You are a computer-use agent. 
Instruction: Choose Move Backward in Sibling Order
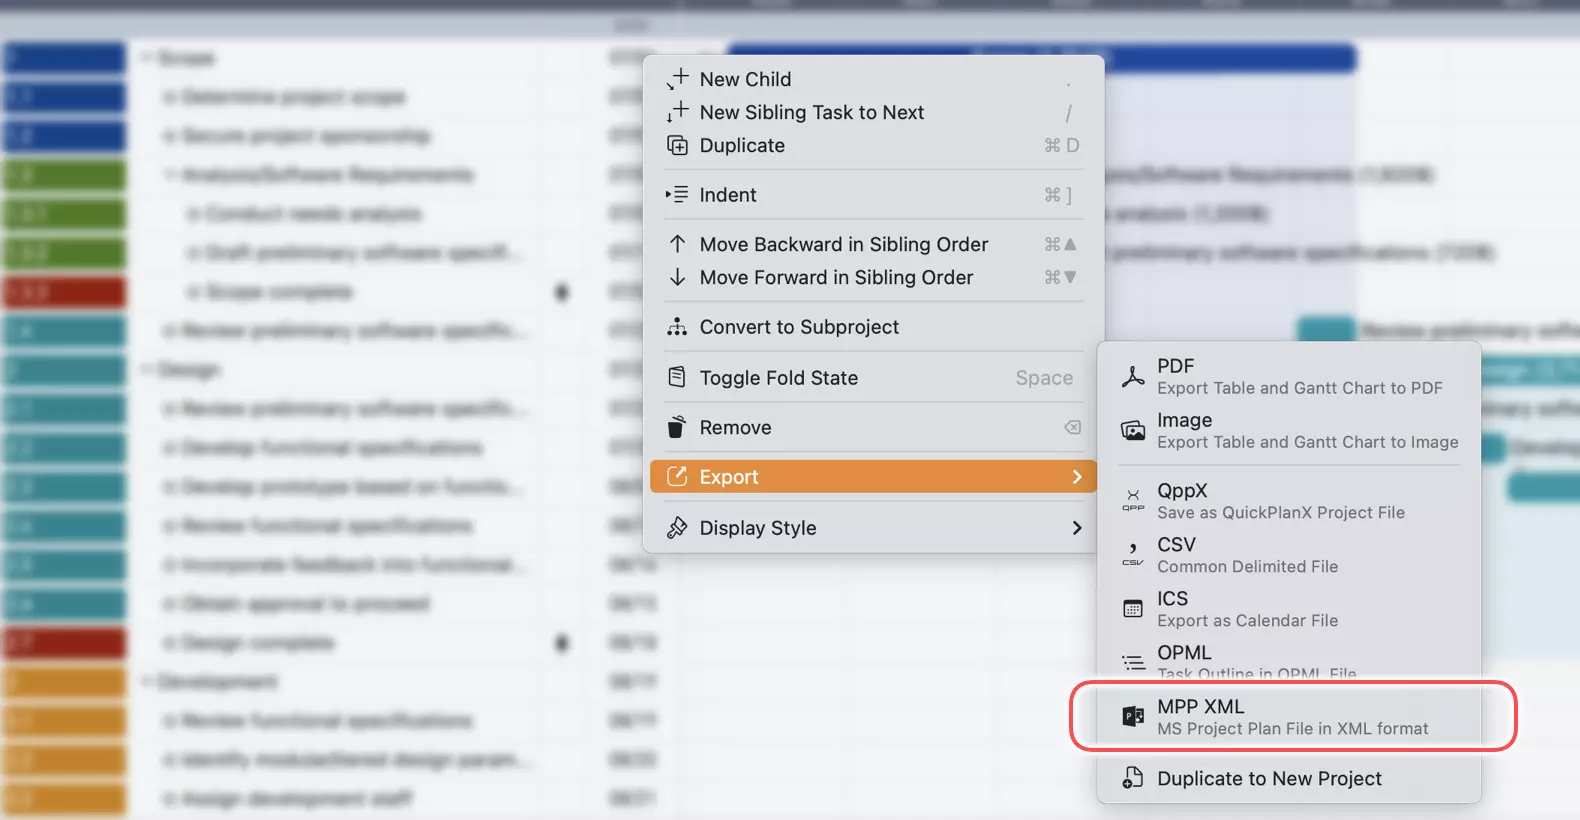tap(843, 244)
